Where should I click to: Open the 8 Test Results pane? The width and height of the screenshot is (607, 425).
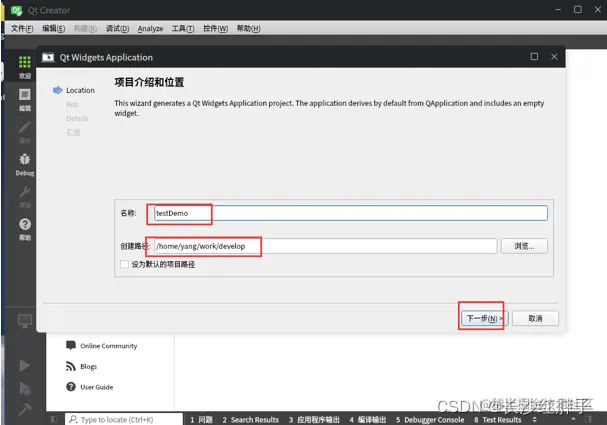click(497, 420)
